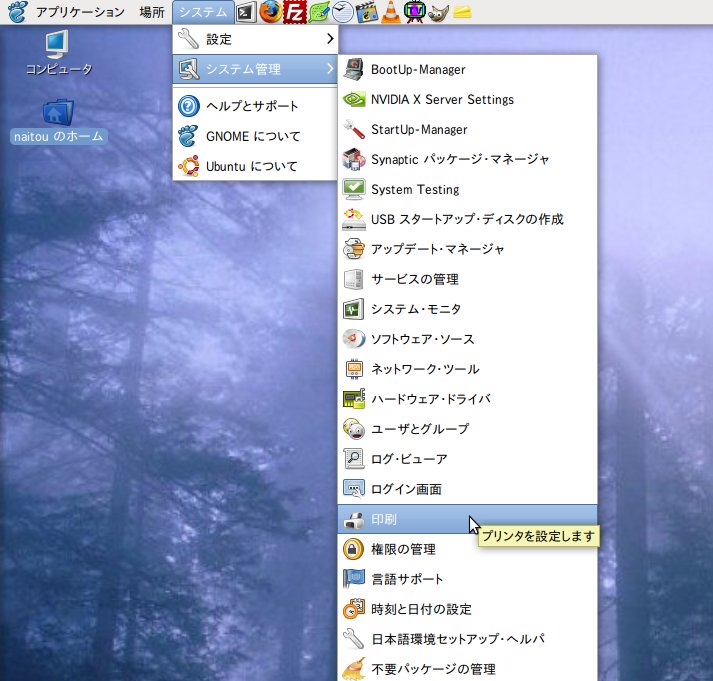The height and width of the screenshot is (681, 713).
Task: Open ソフトウェア・ソース
Action: [467, 339]
